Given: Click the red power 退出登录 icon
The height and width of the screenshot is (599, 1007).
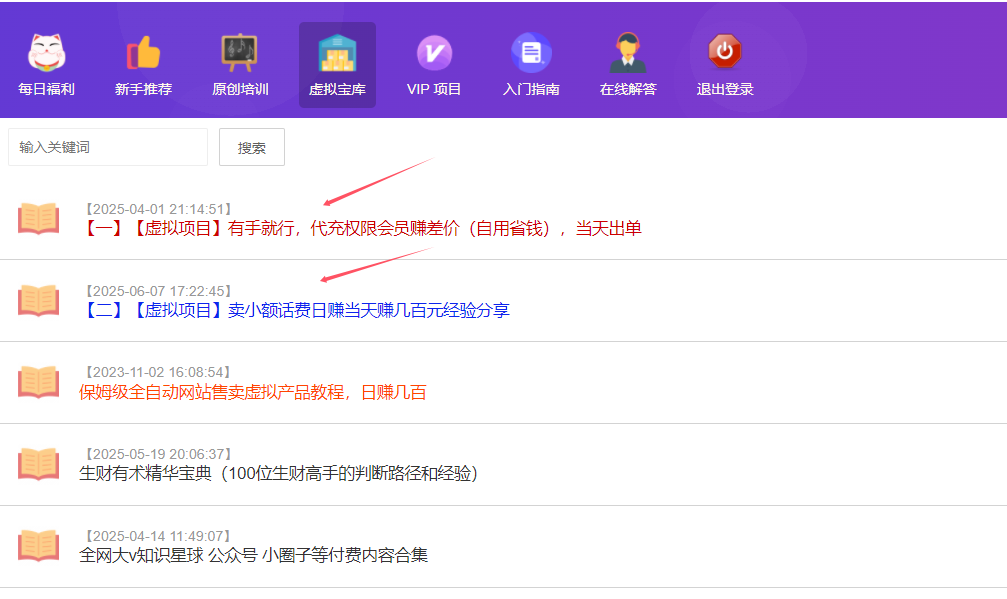Looking at the screenshot, I should 724,51.
